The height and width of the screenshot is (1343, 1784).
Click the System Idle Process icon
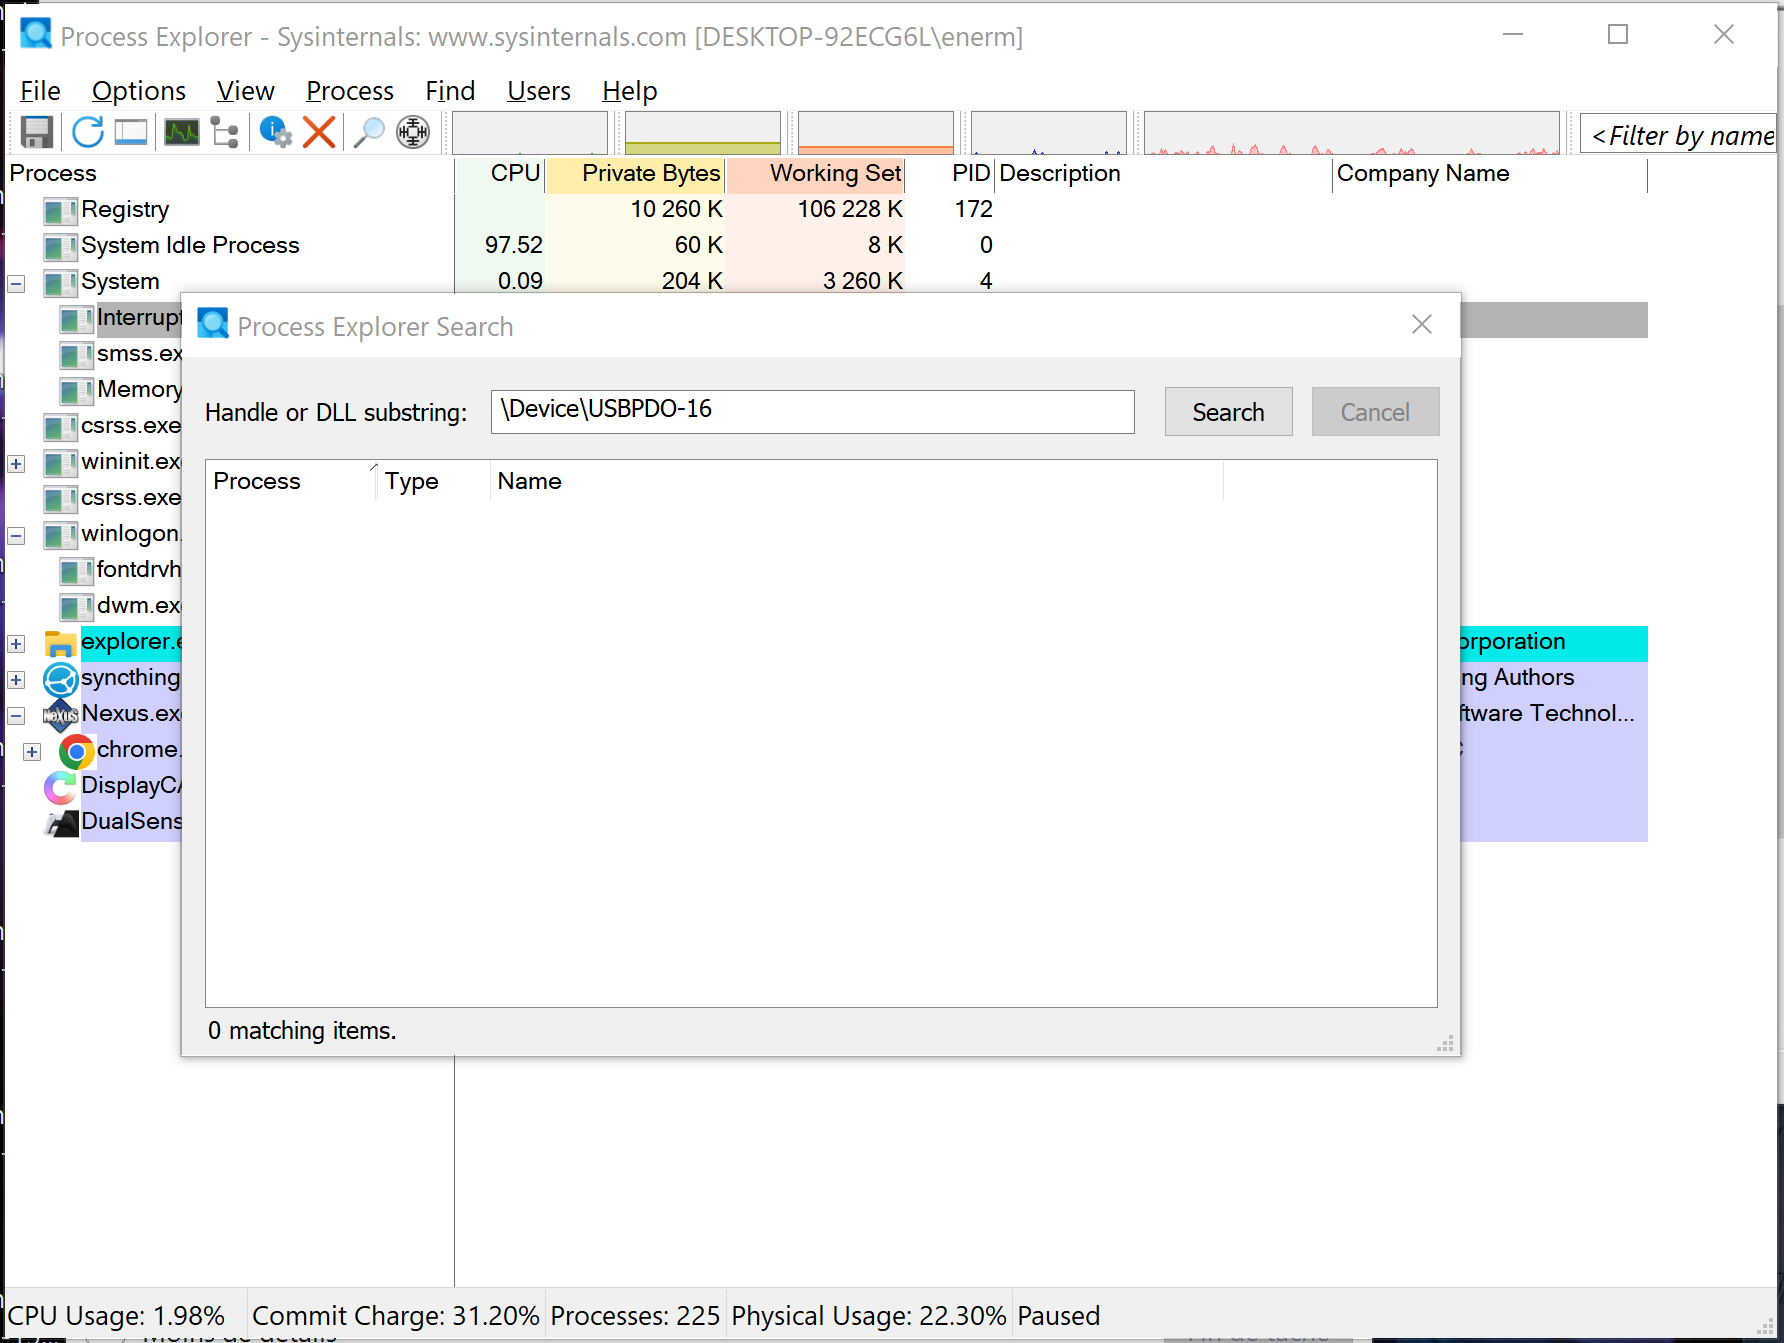coord(60,246)
